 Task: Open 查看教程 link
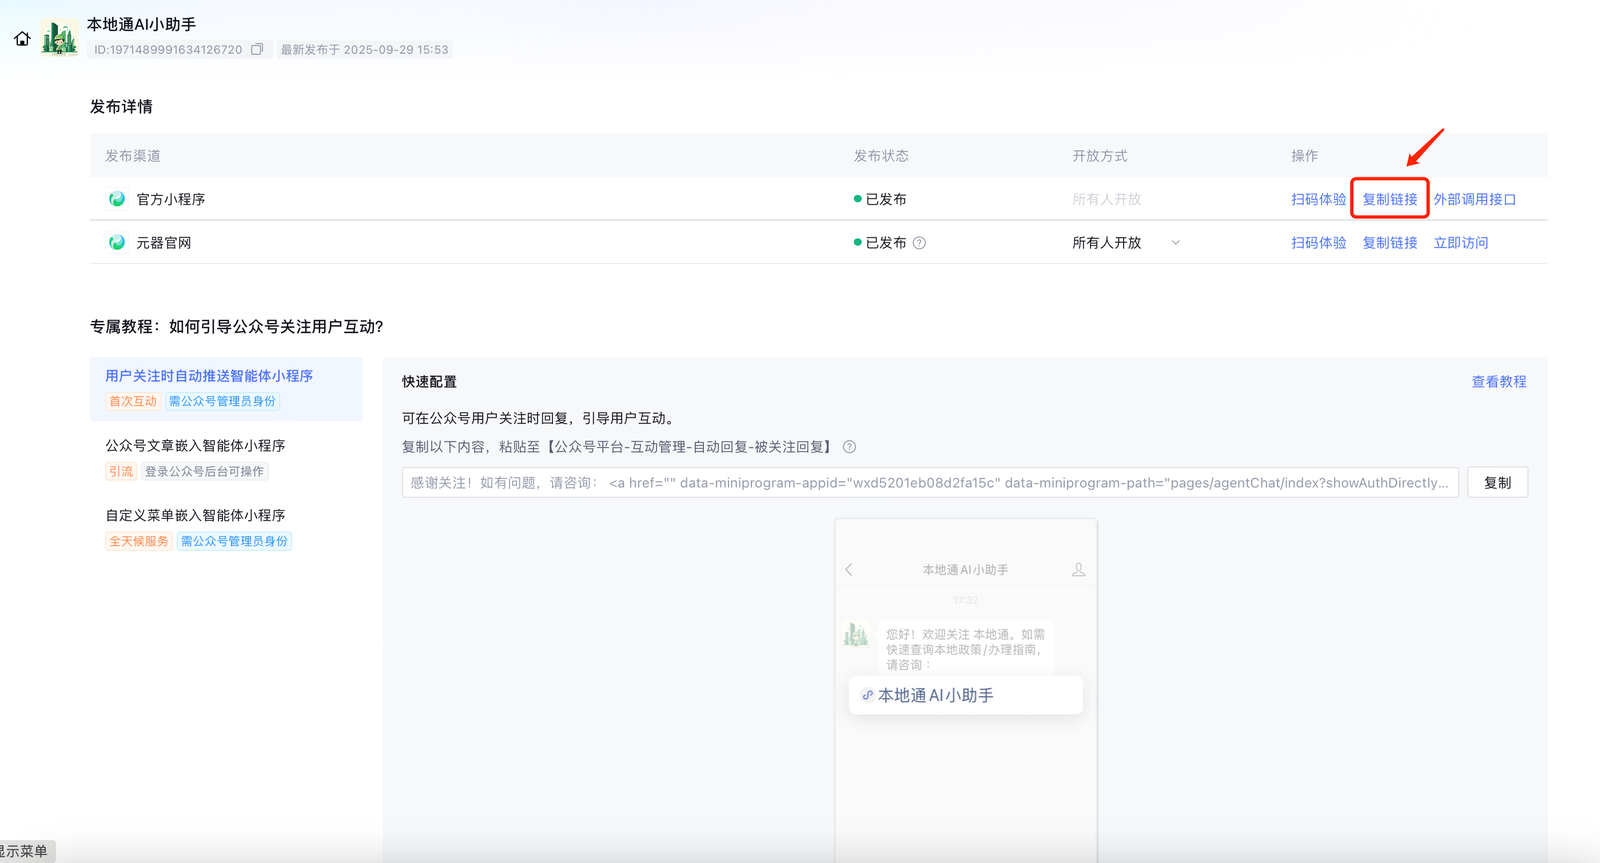click(x=1498, y=382)
